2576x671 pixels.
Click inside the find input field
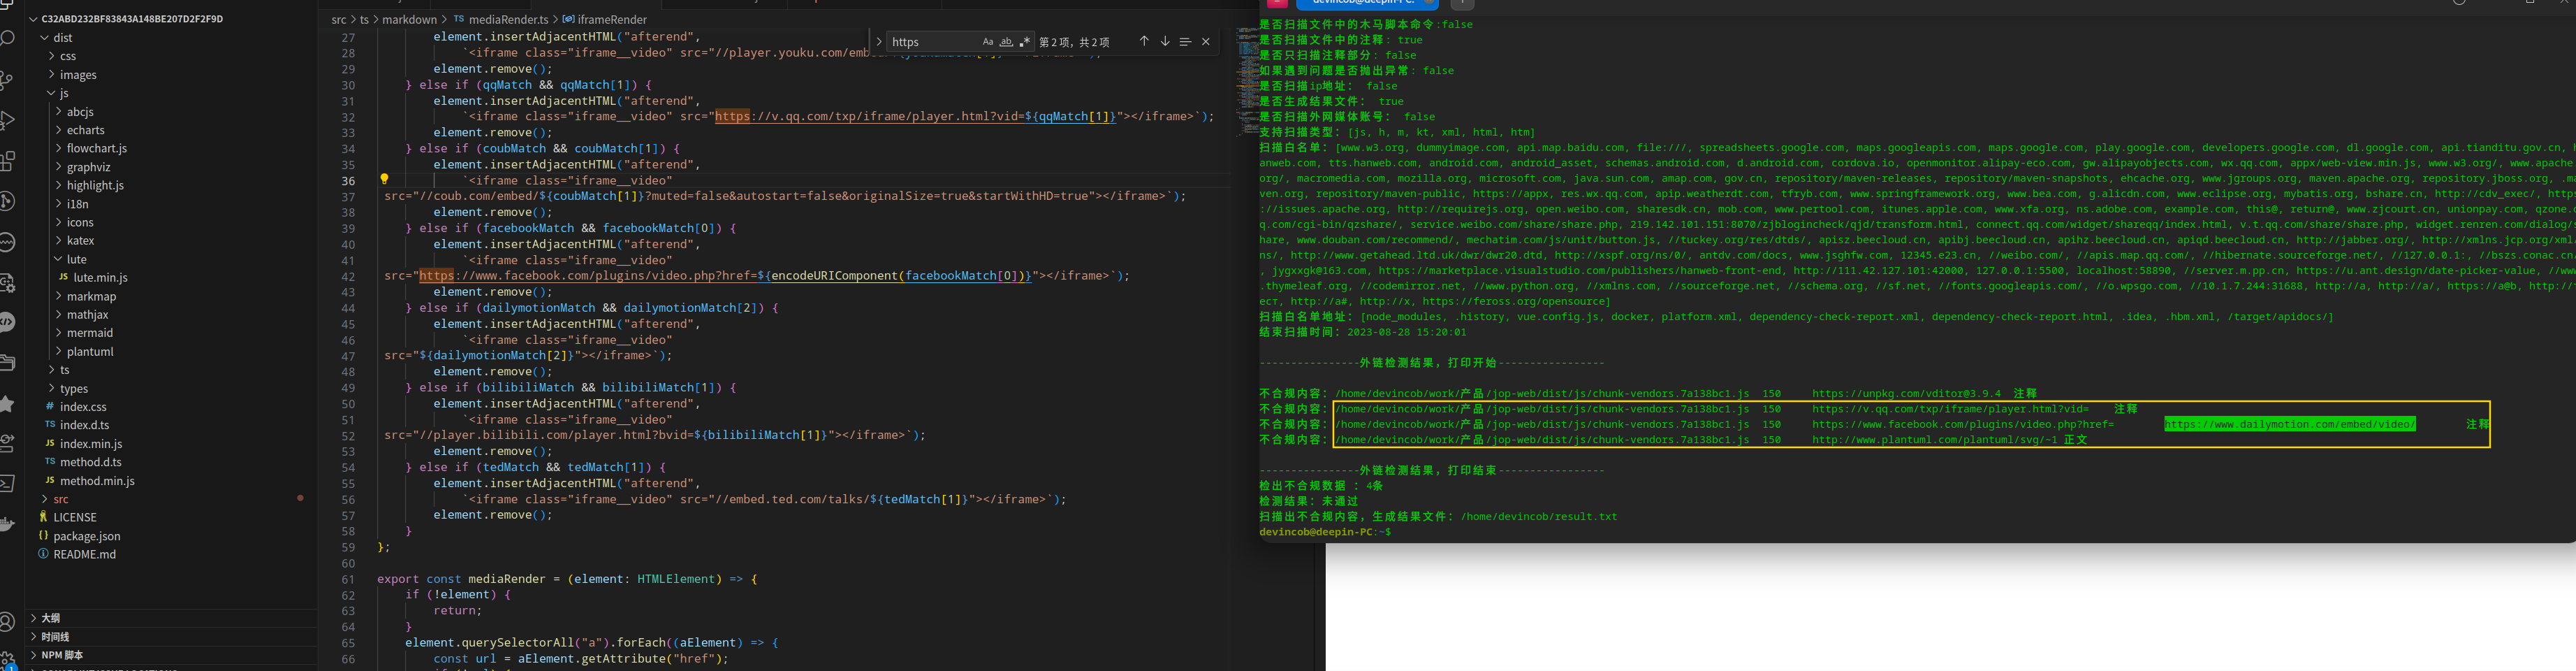(x=930, y=41)
